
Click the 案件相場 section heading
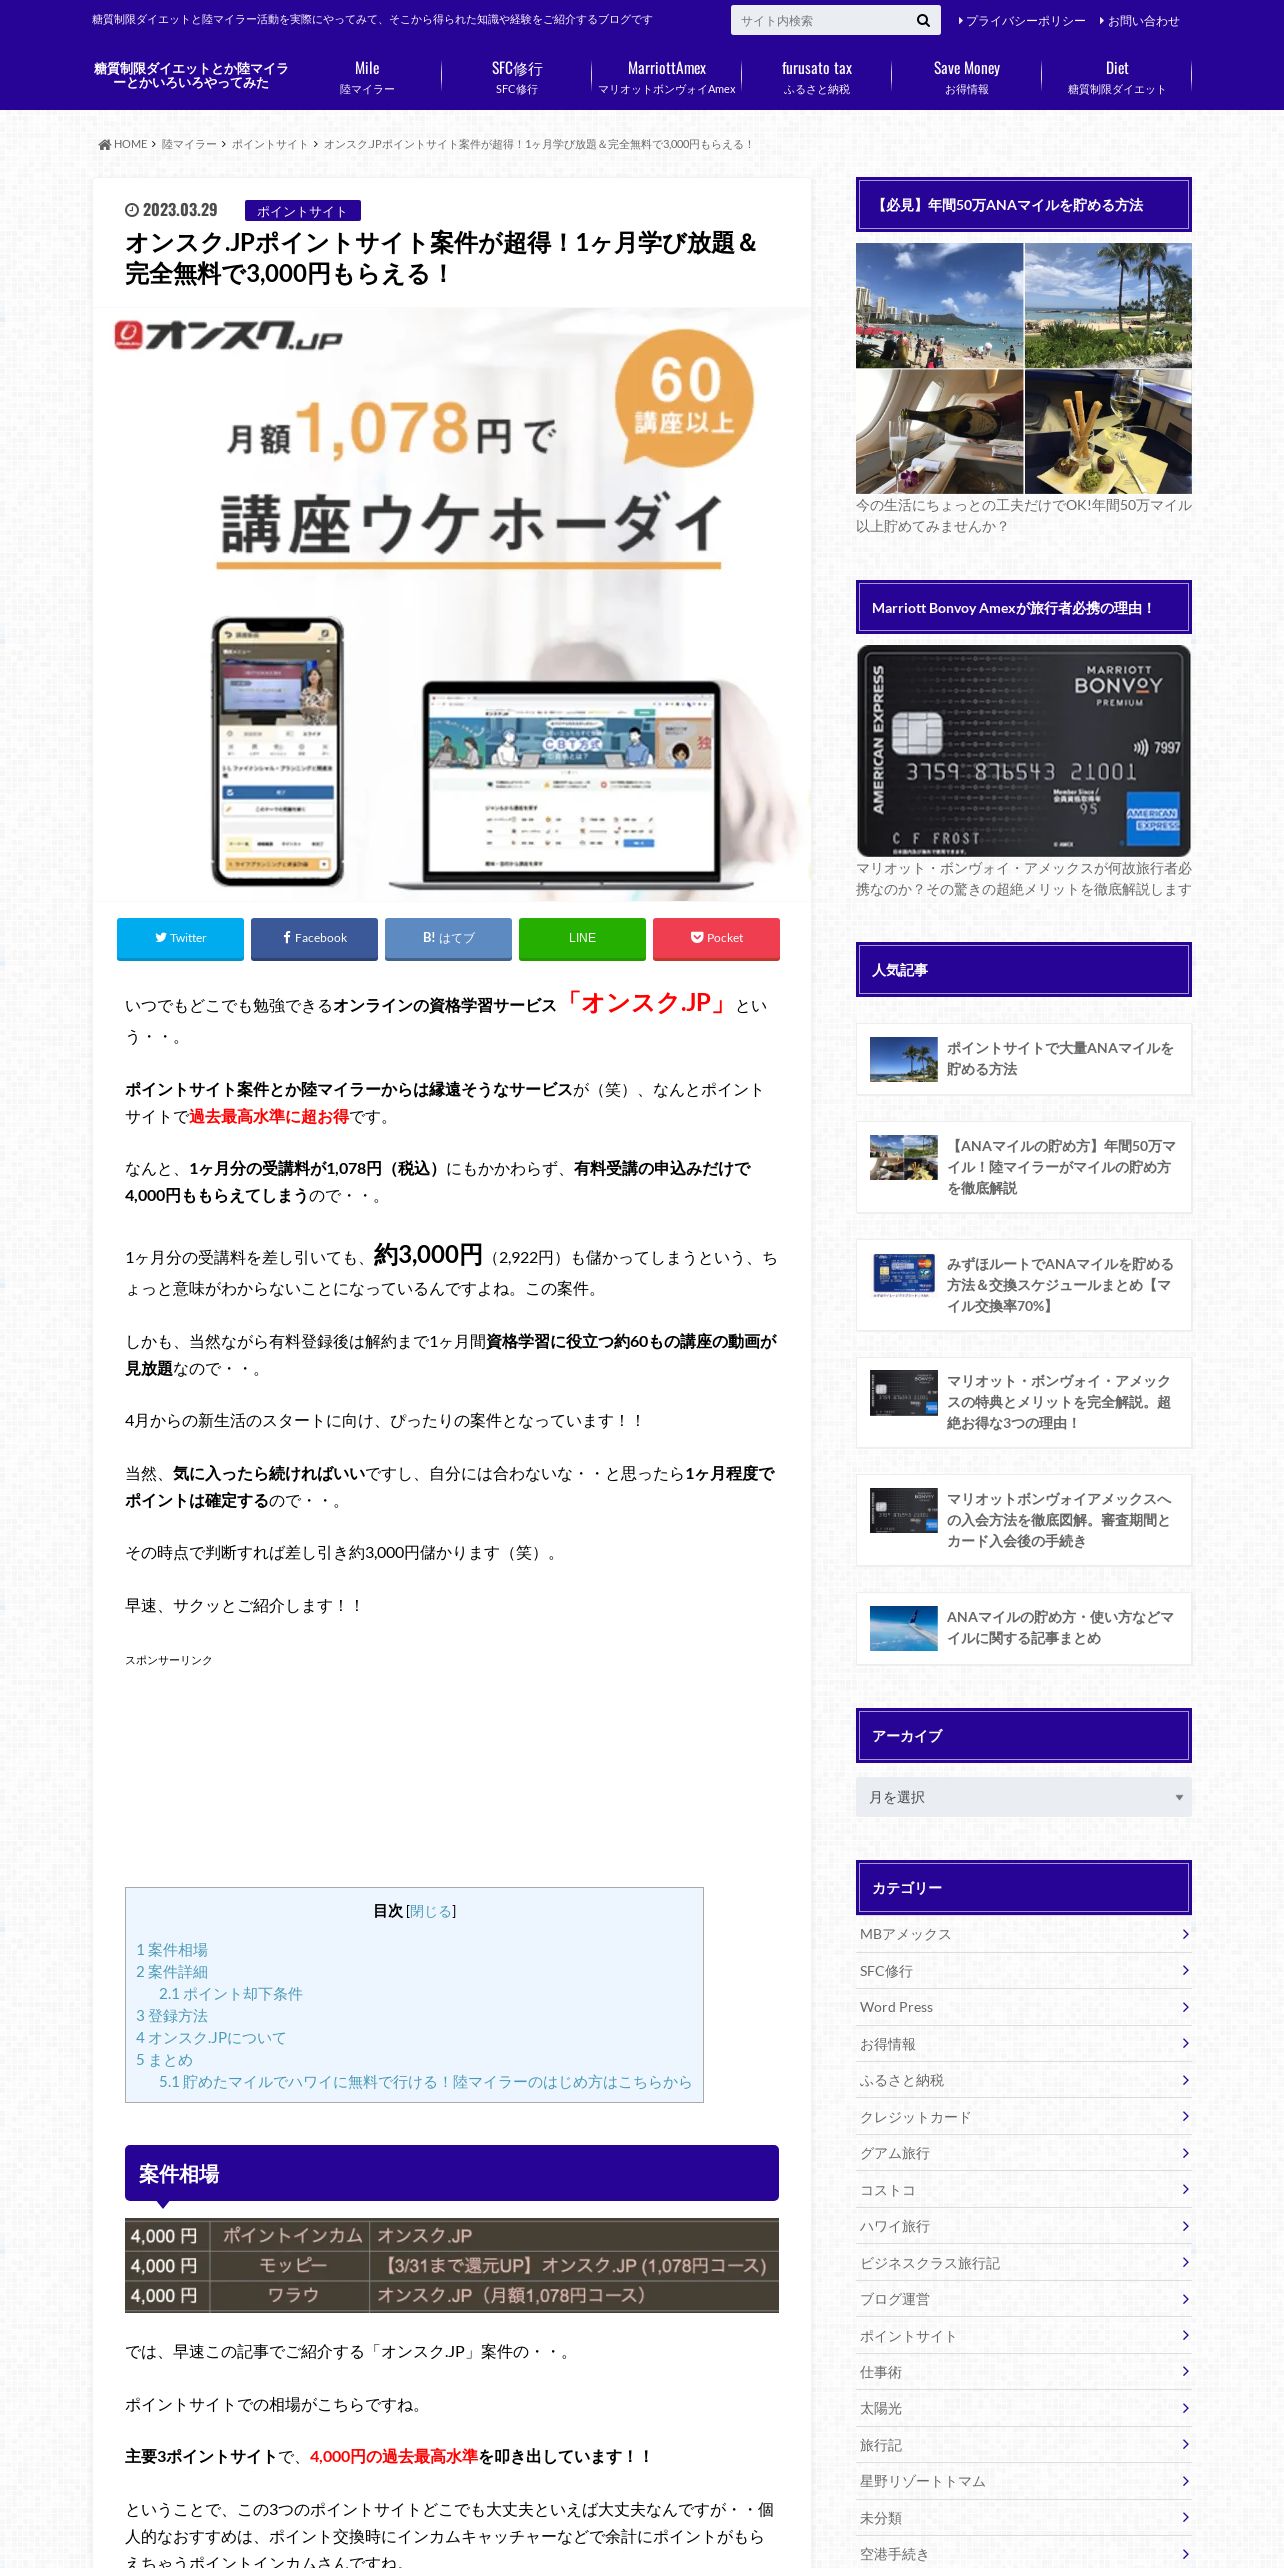coord(452,2173)
